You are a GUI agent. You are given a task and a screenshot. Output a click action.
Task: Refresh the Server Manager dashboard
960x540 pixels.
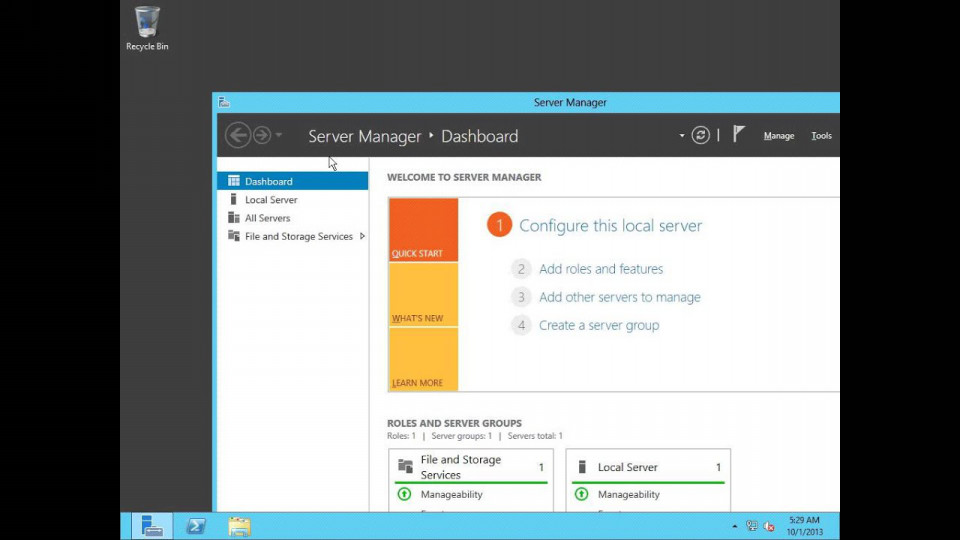point(700,135)
